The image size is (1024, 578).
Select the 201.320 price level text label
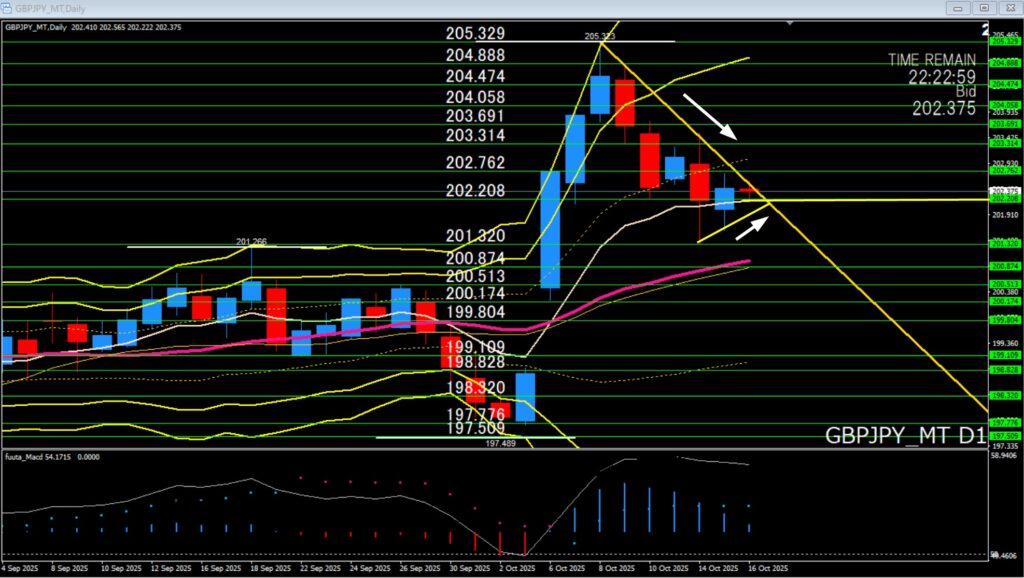475,236
